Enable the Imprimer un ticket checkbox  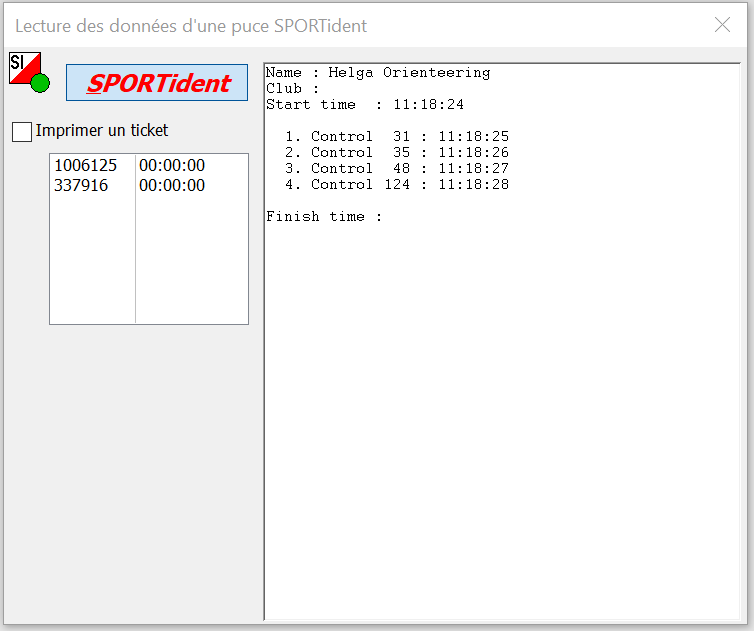coord(22,131)
